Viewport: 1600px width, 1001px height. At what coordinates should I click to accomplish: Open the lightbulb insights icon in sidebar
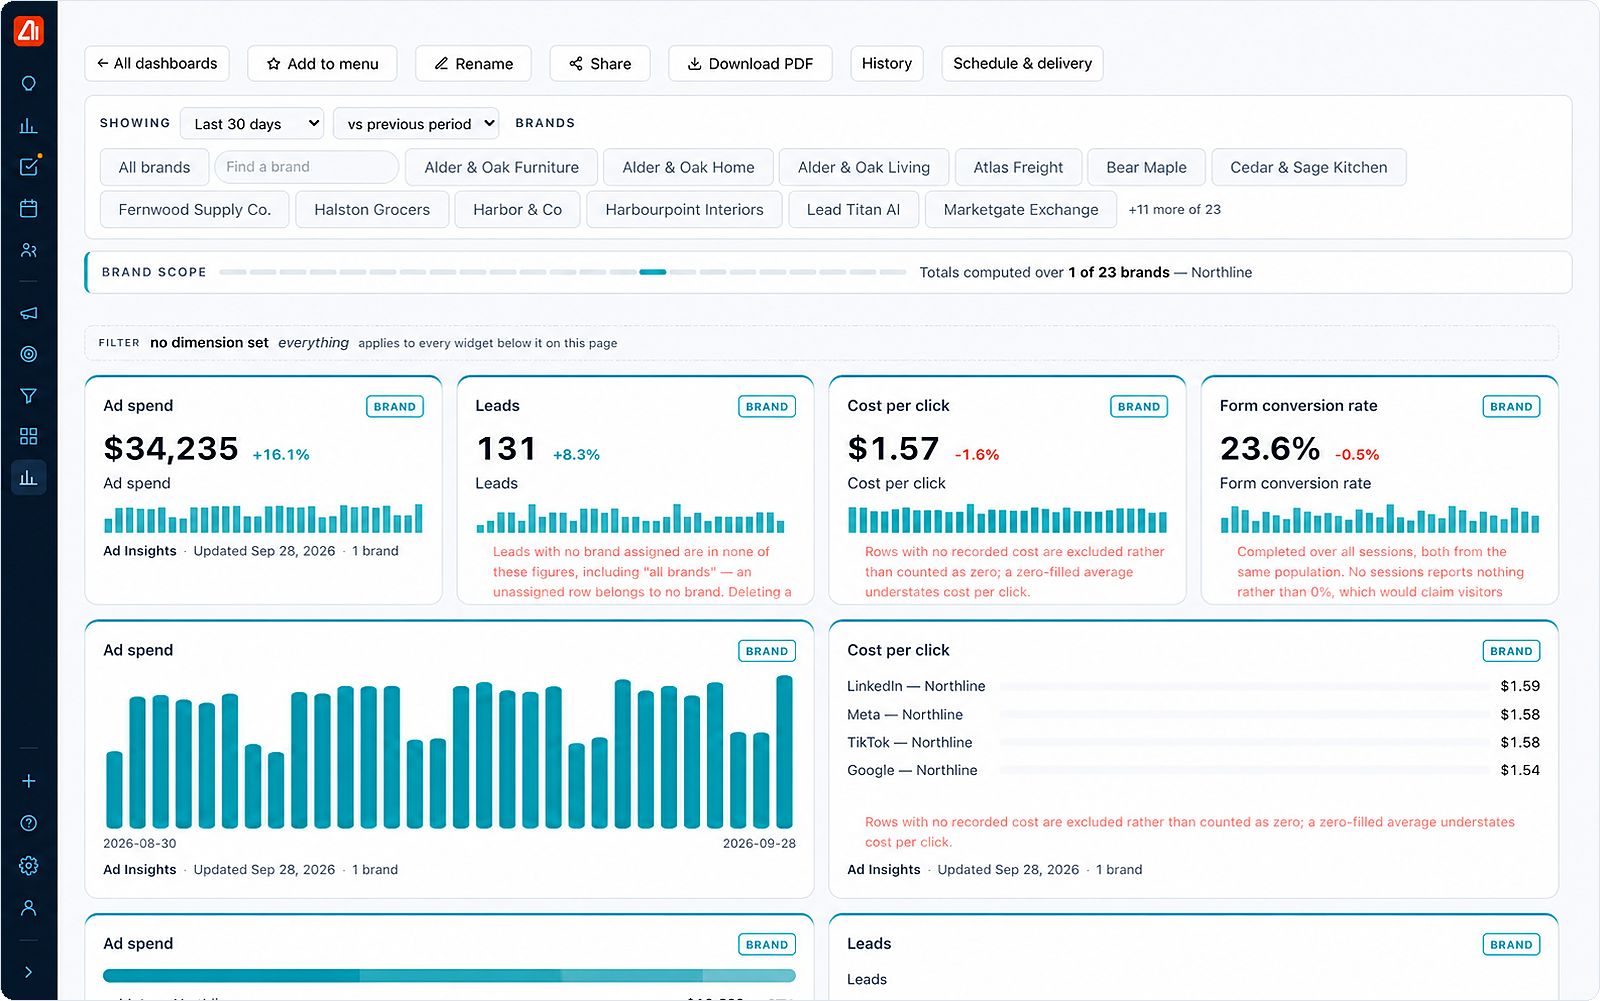(29, 84)
